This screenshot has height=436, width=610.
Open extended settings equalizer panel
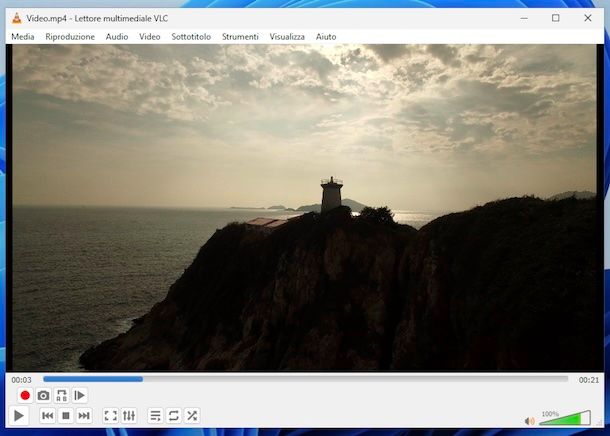point(129,416)
